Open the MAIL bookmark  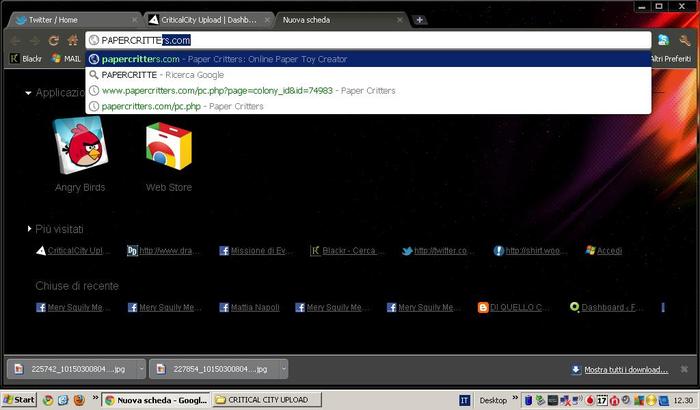(x=66, y=59)
